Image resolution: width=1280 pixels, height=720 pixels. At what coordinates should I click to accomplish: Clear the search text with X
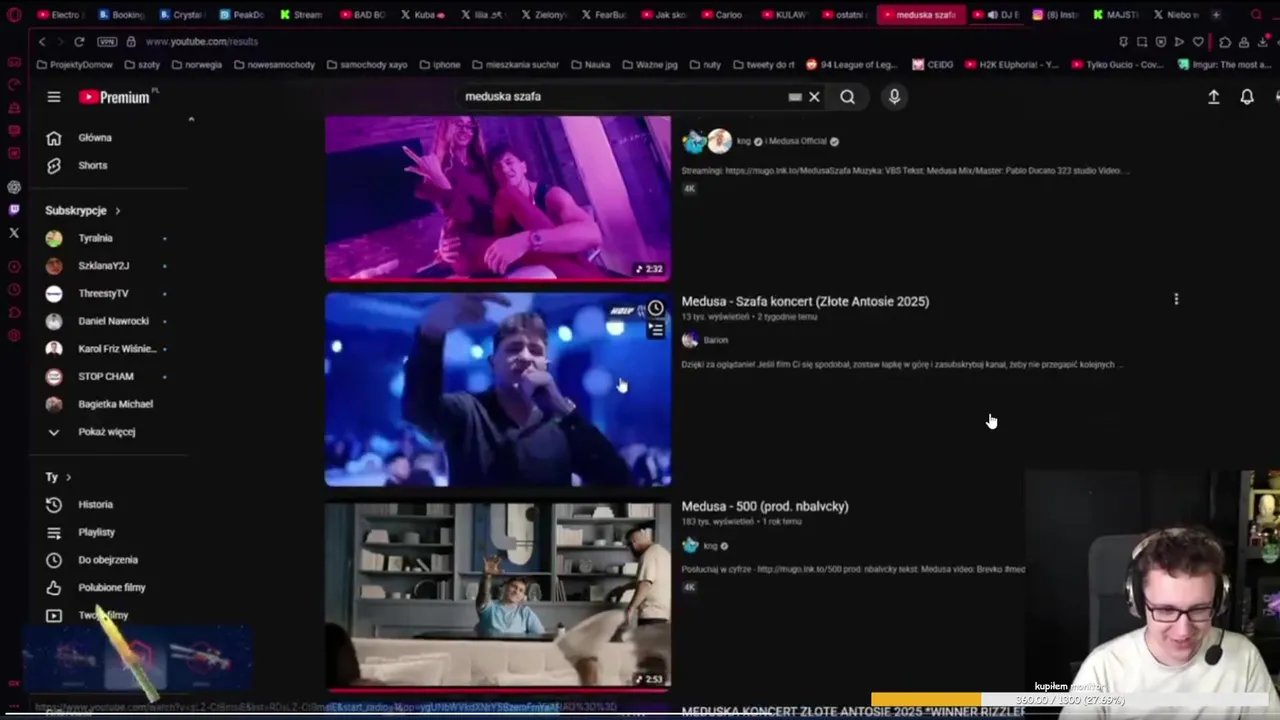click(814, 97)
